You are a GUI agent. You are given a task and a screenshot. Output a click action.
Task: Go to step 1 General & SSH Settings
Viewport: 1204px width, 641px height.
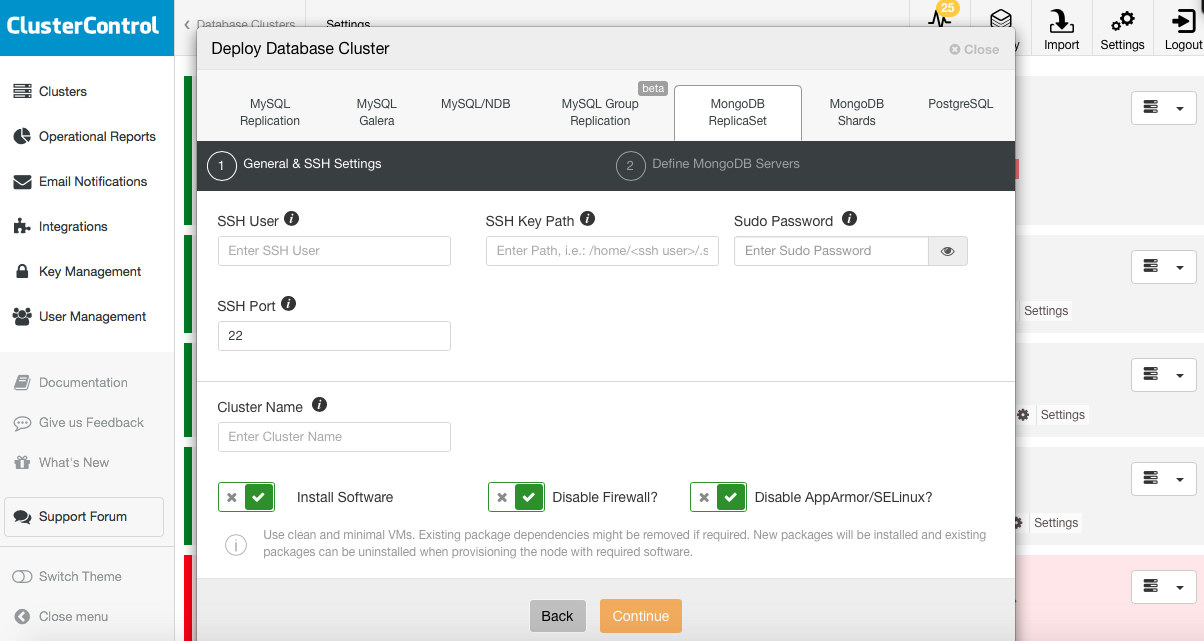coord(295,165)
